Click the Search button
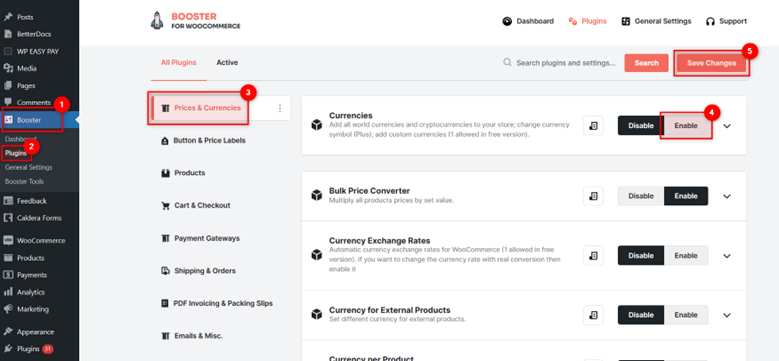 (x=646, y=63)
